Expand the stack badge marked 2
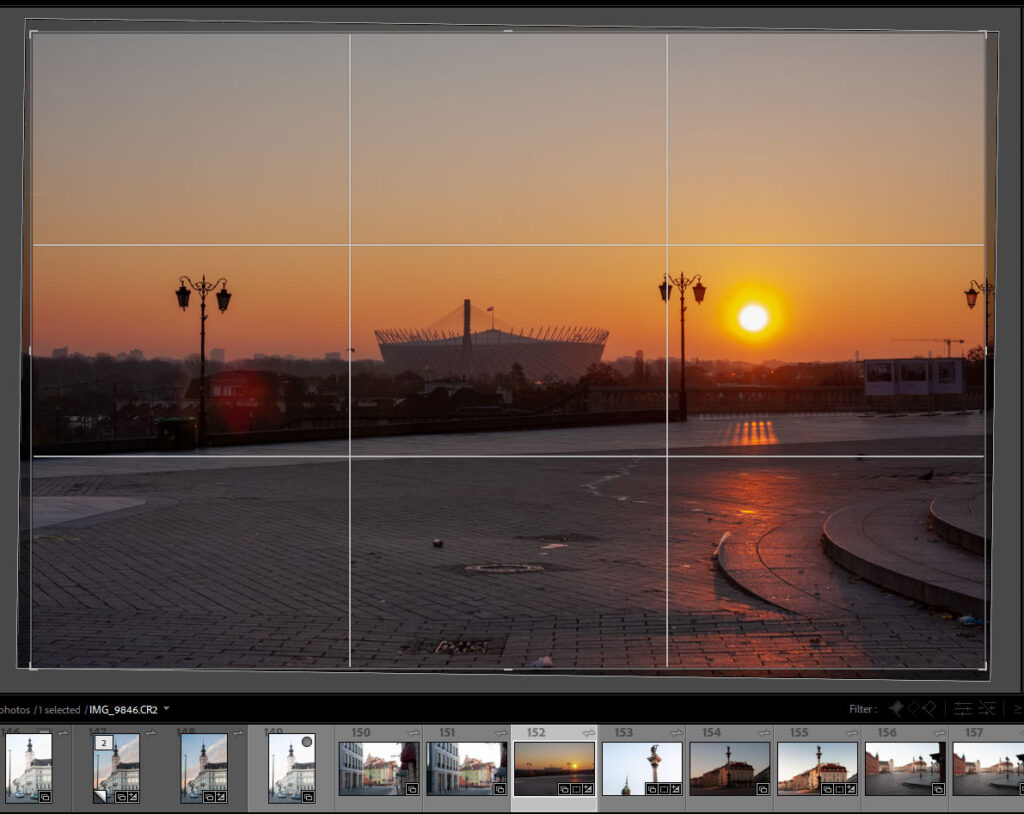This screenshot has height=814, width=1024. (102, 743)
